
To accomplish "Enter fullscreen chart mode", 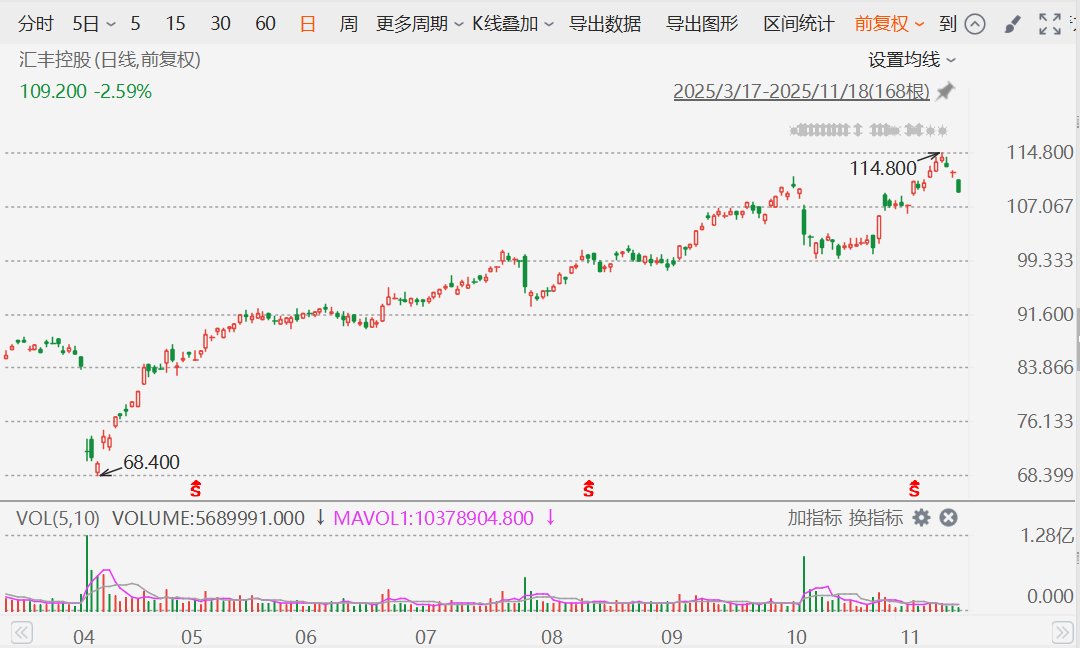I will 1049,24.
